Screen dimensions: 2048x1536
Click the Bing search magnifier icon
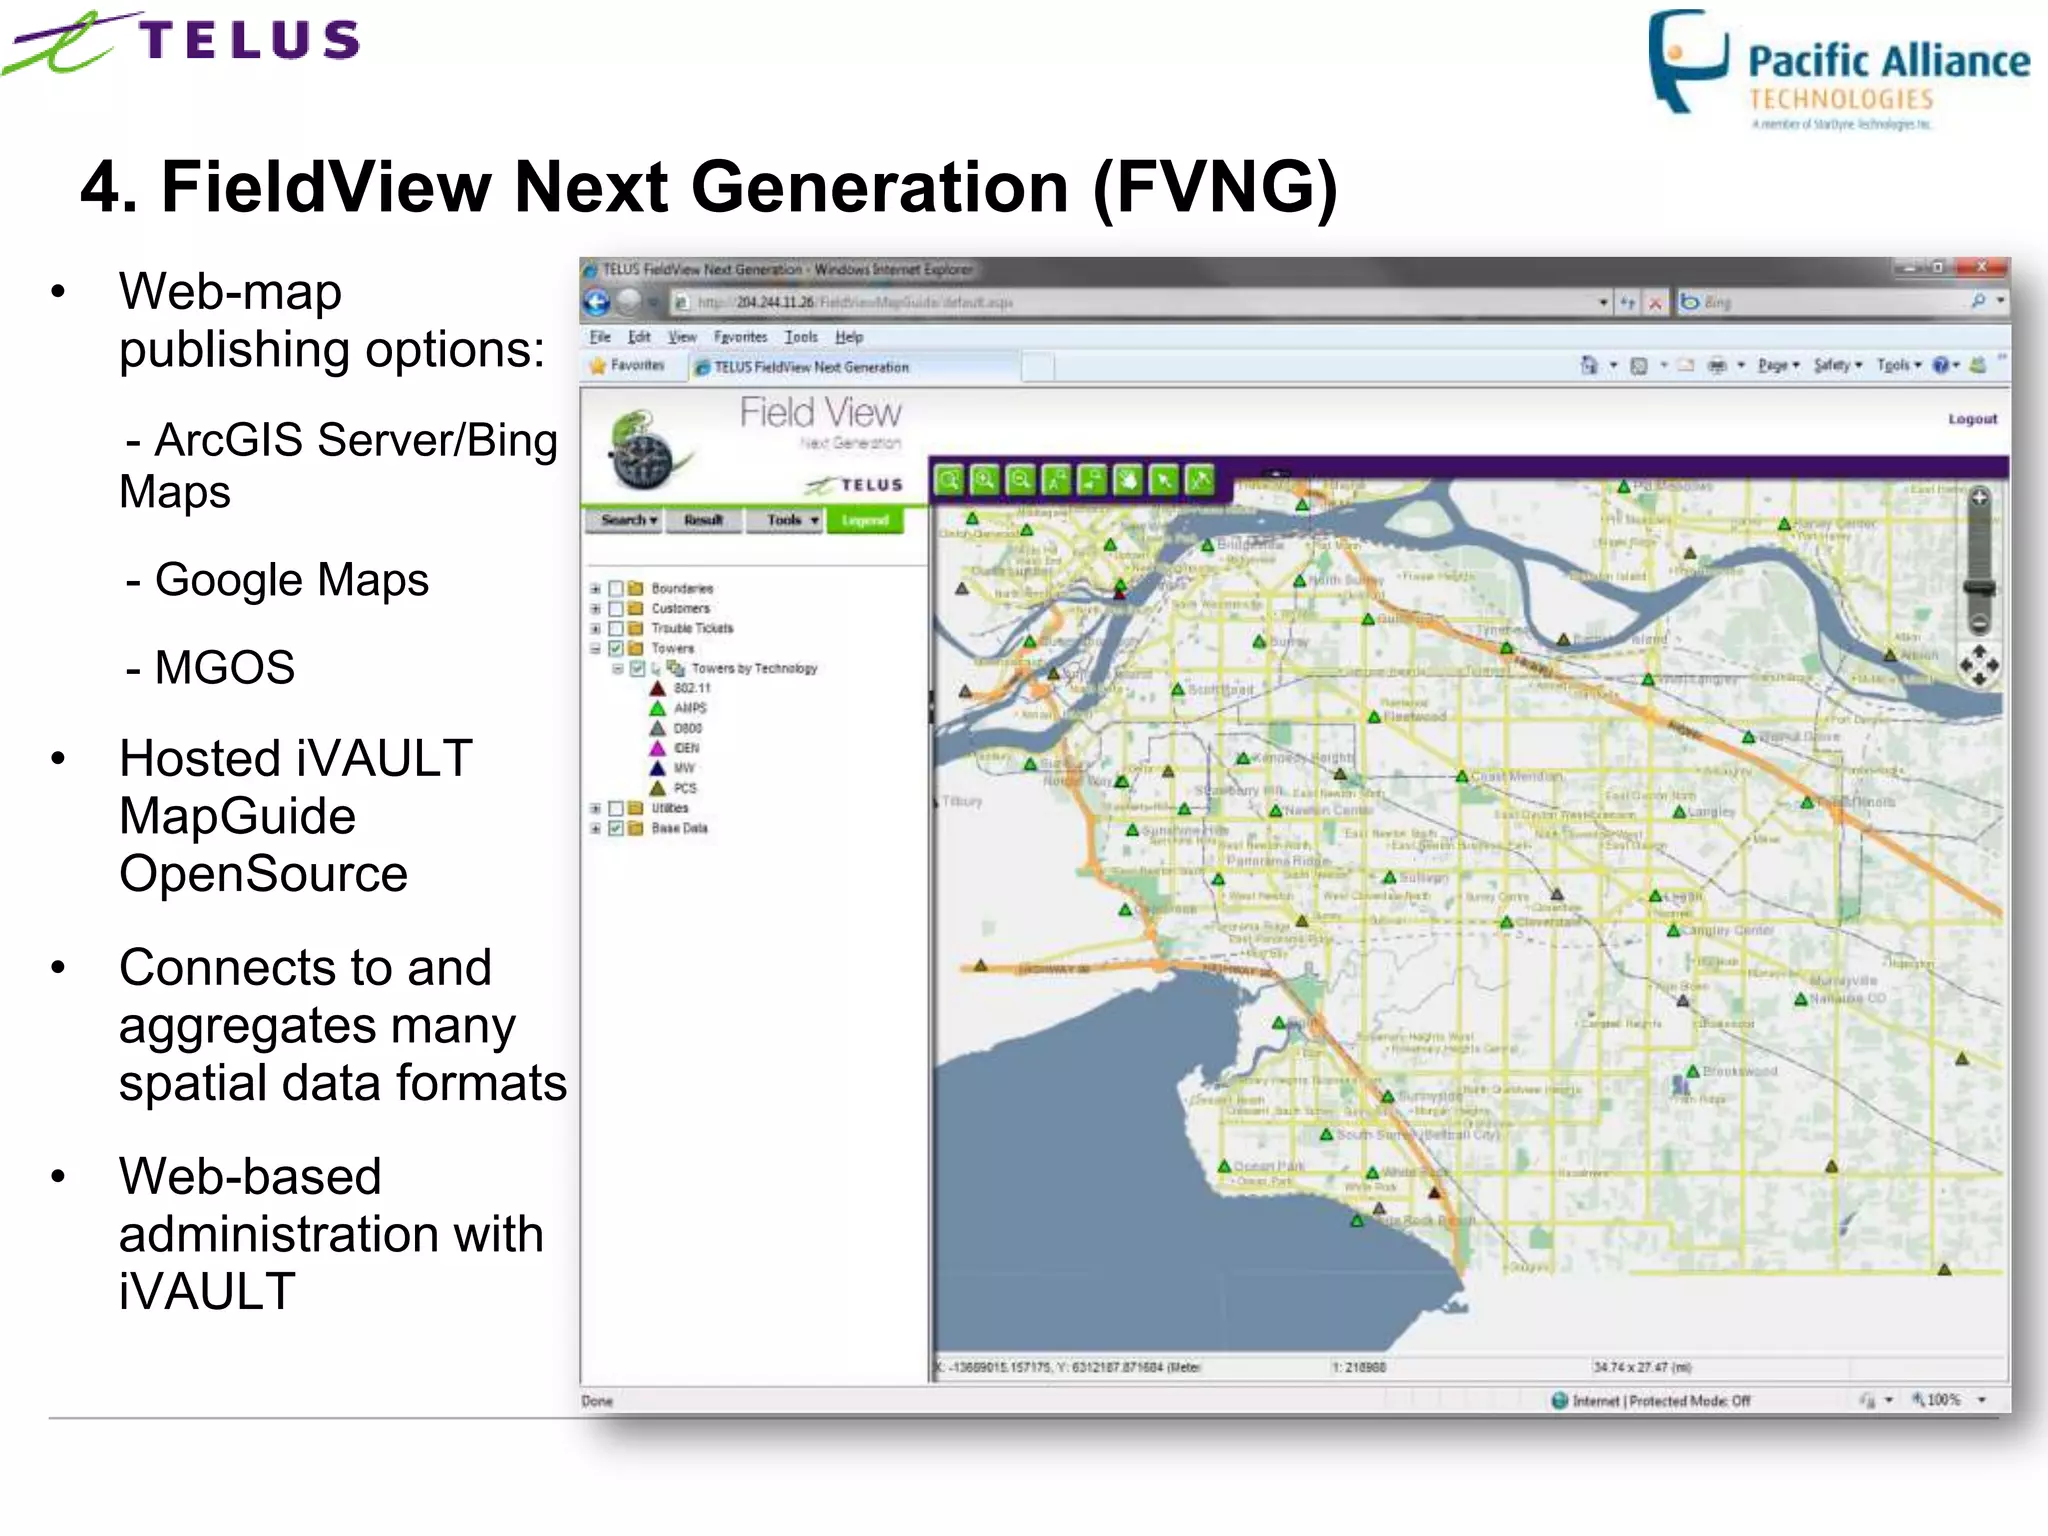(1978, 301)
